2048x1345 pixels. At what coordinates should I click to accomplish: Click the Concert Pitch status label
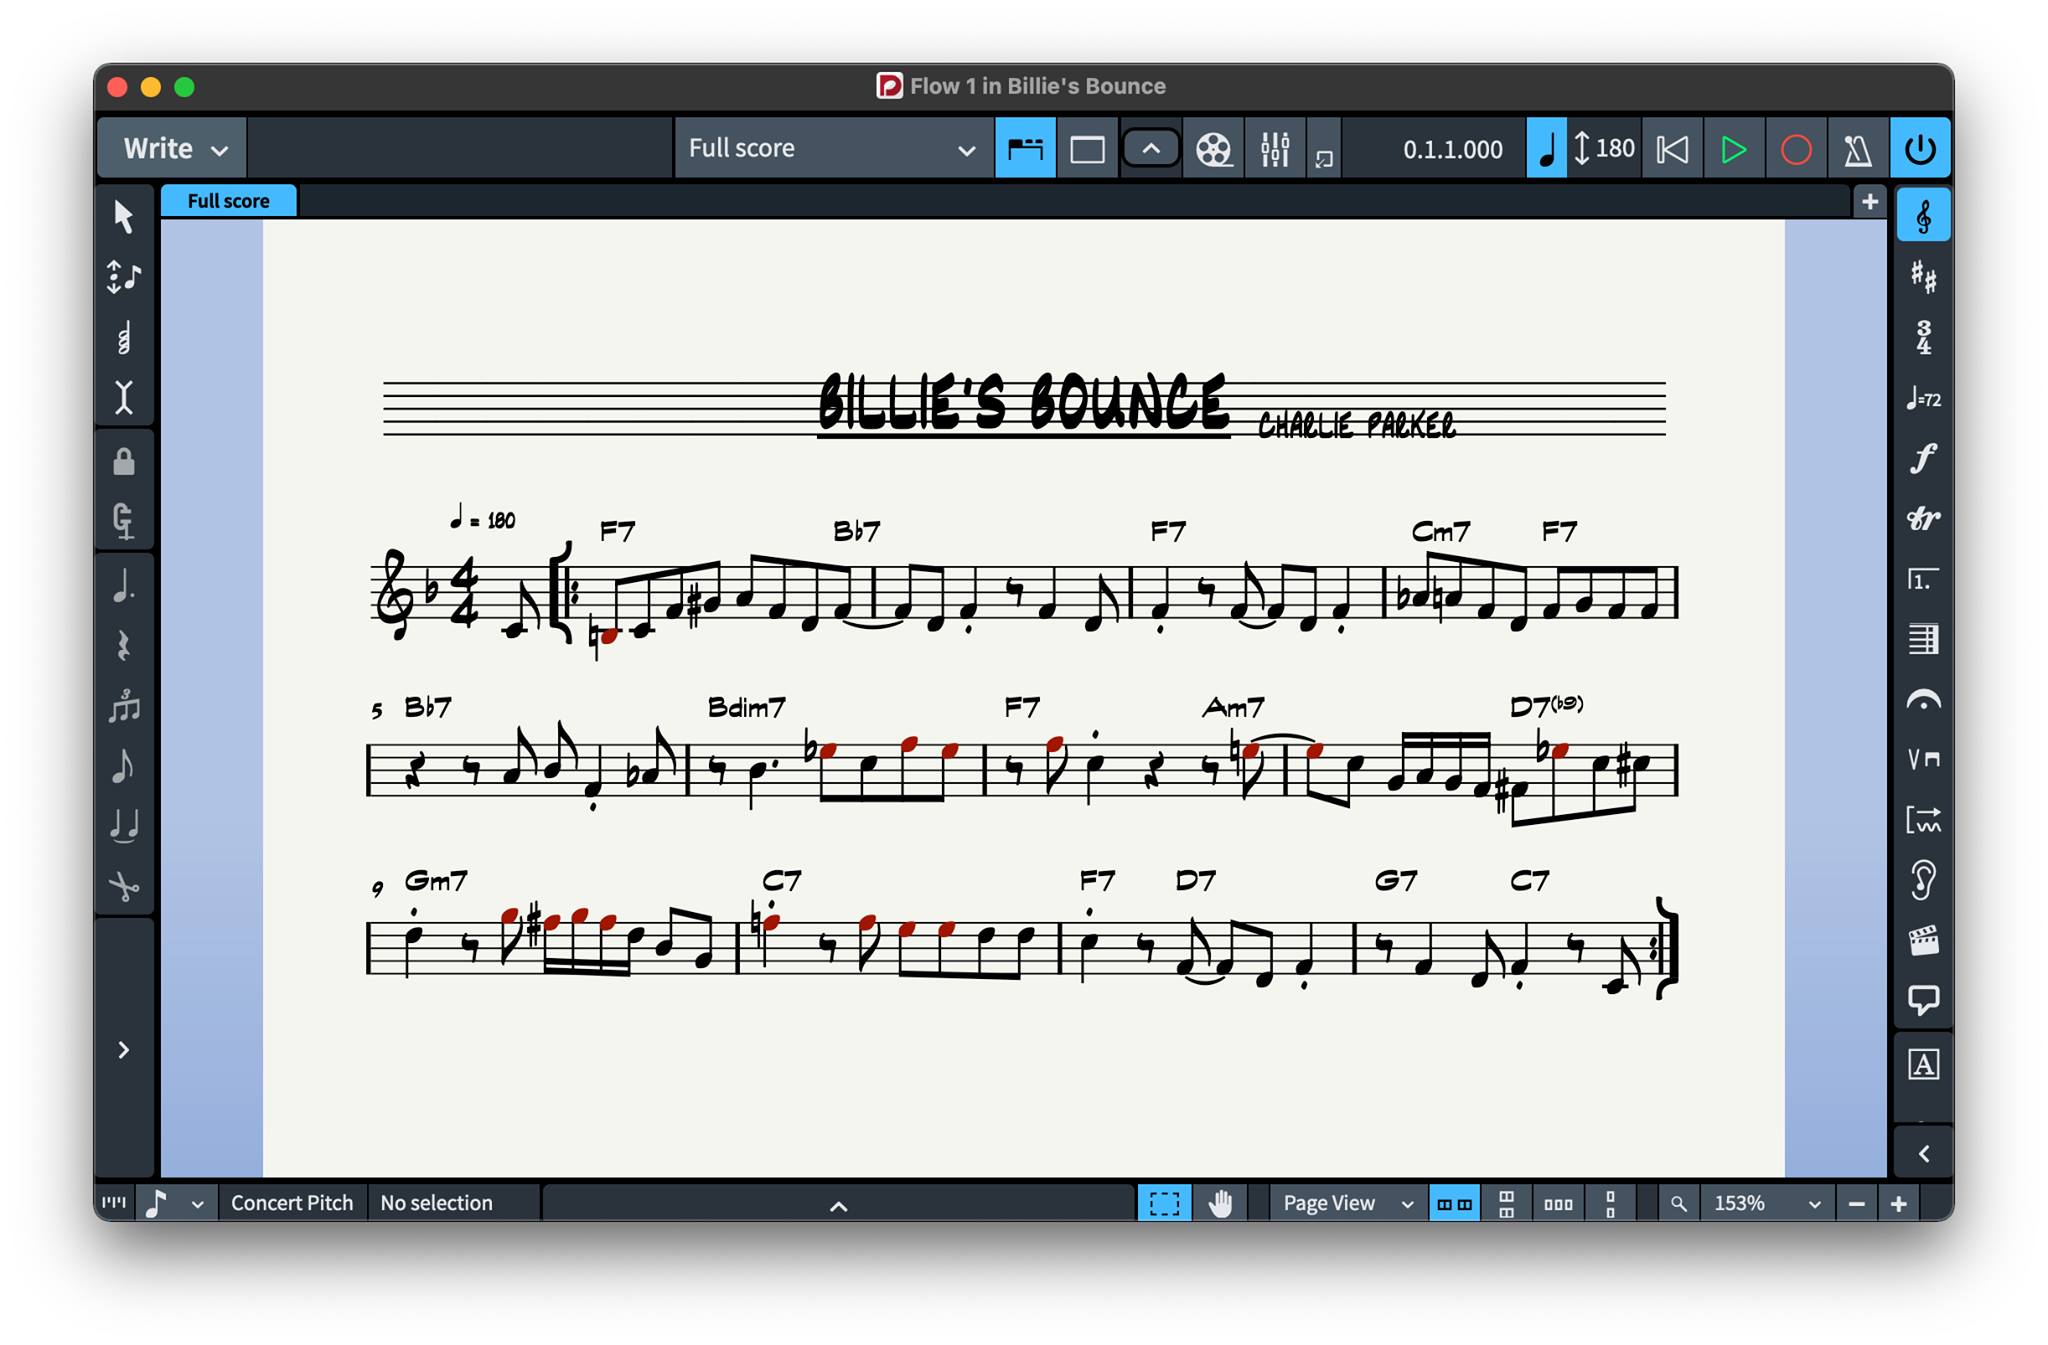pos(292,1203)
